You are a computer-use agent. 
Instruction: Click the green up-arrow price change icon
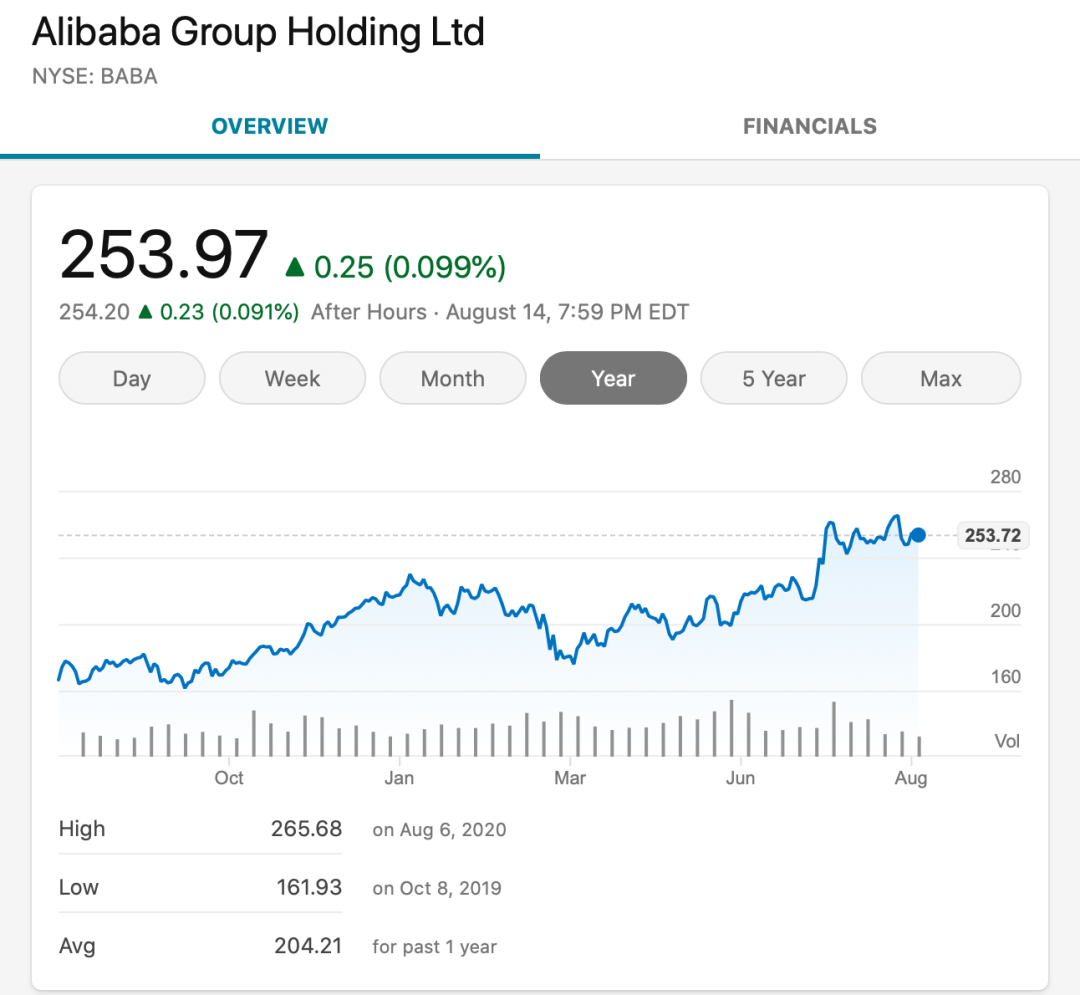(295, 267)
